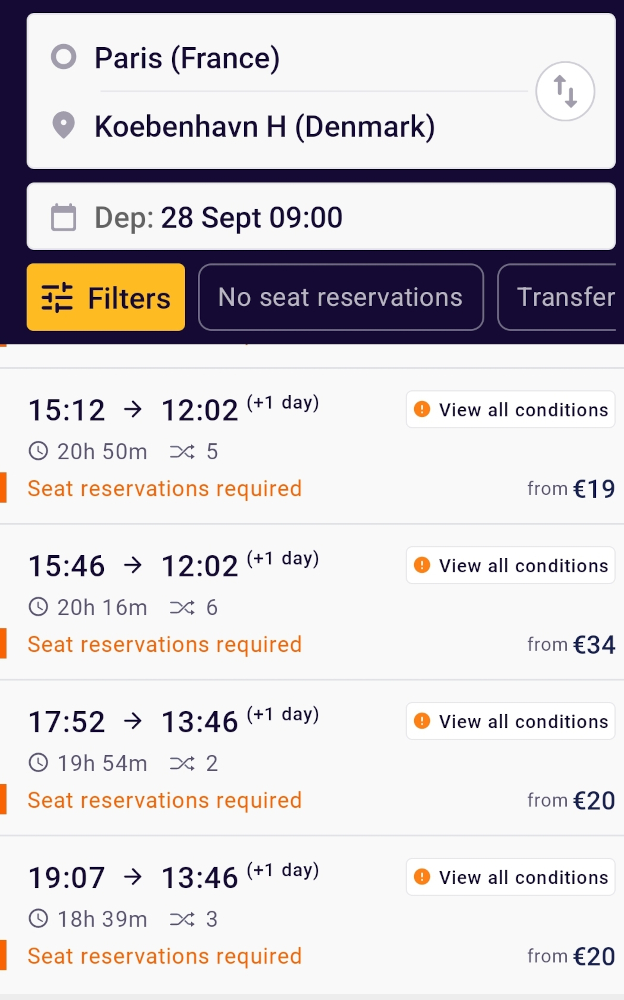Click clock icon next to 18h 39m
Screen dimensions: 624x1000
[x=38, y=919]
